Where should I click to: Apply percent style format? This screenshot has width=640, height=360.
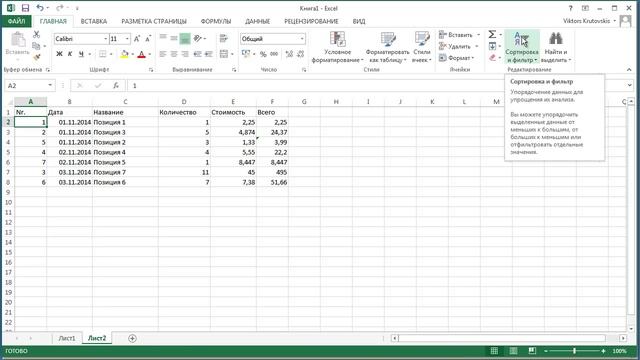click(263, 54)
